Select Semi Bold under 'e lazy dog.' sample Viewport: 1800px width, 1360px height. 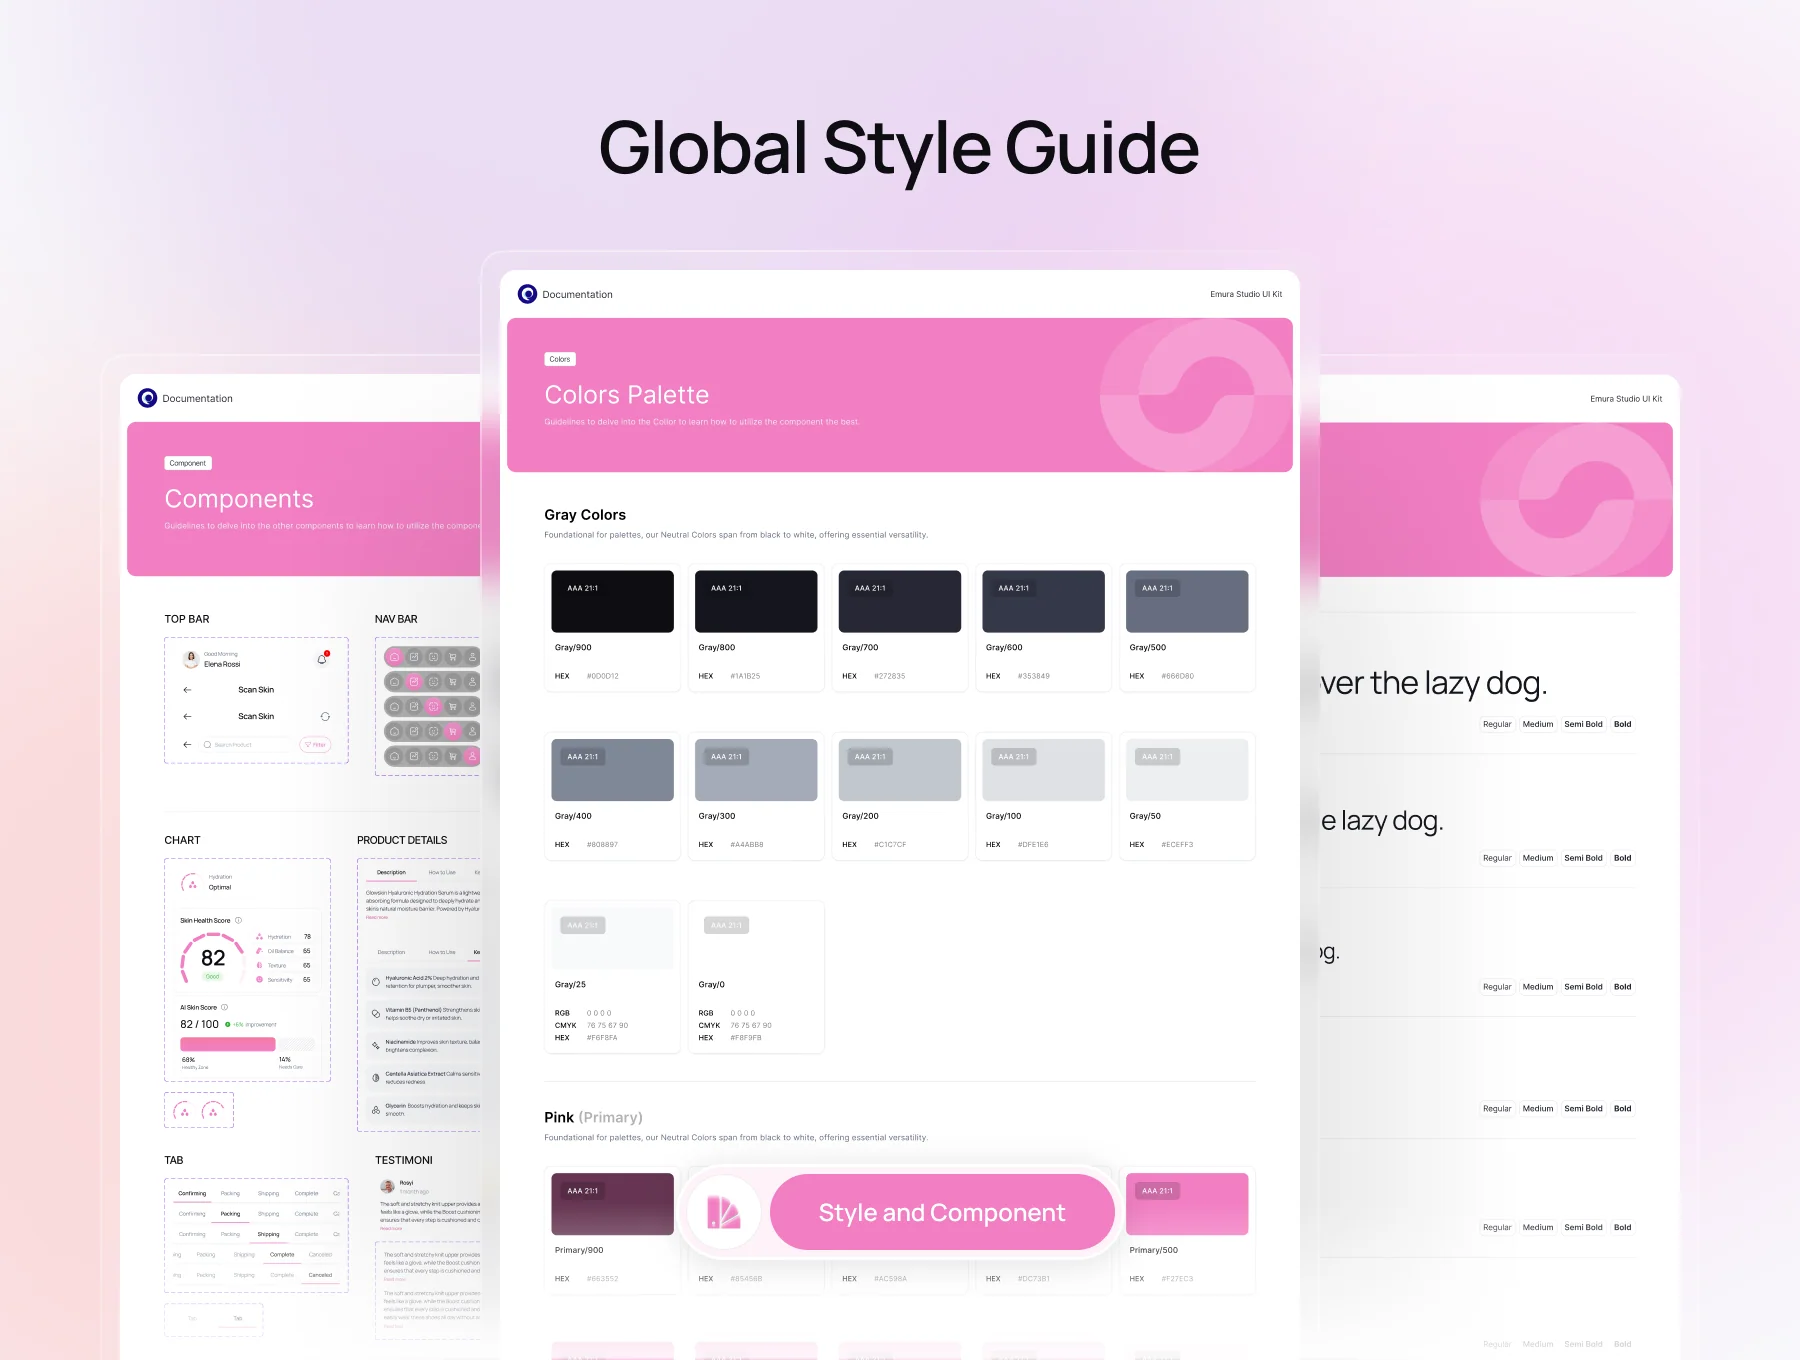(x=1583, y=858)
